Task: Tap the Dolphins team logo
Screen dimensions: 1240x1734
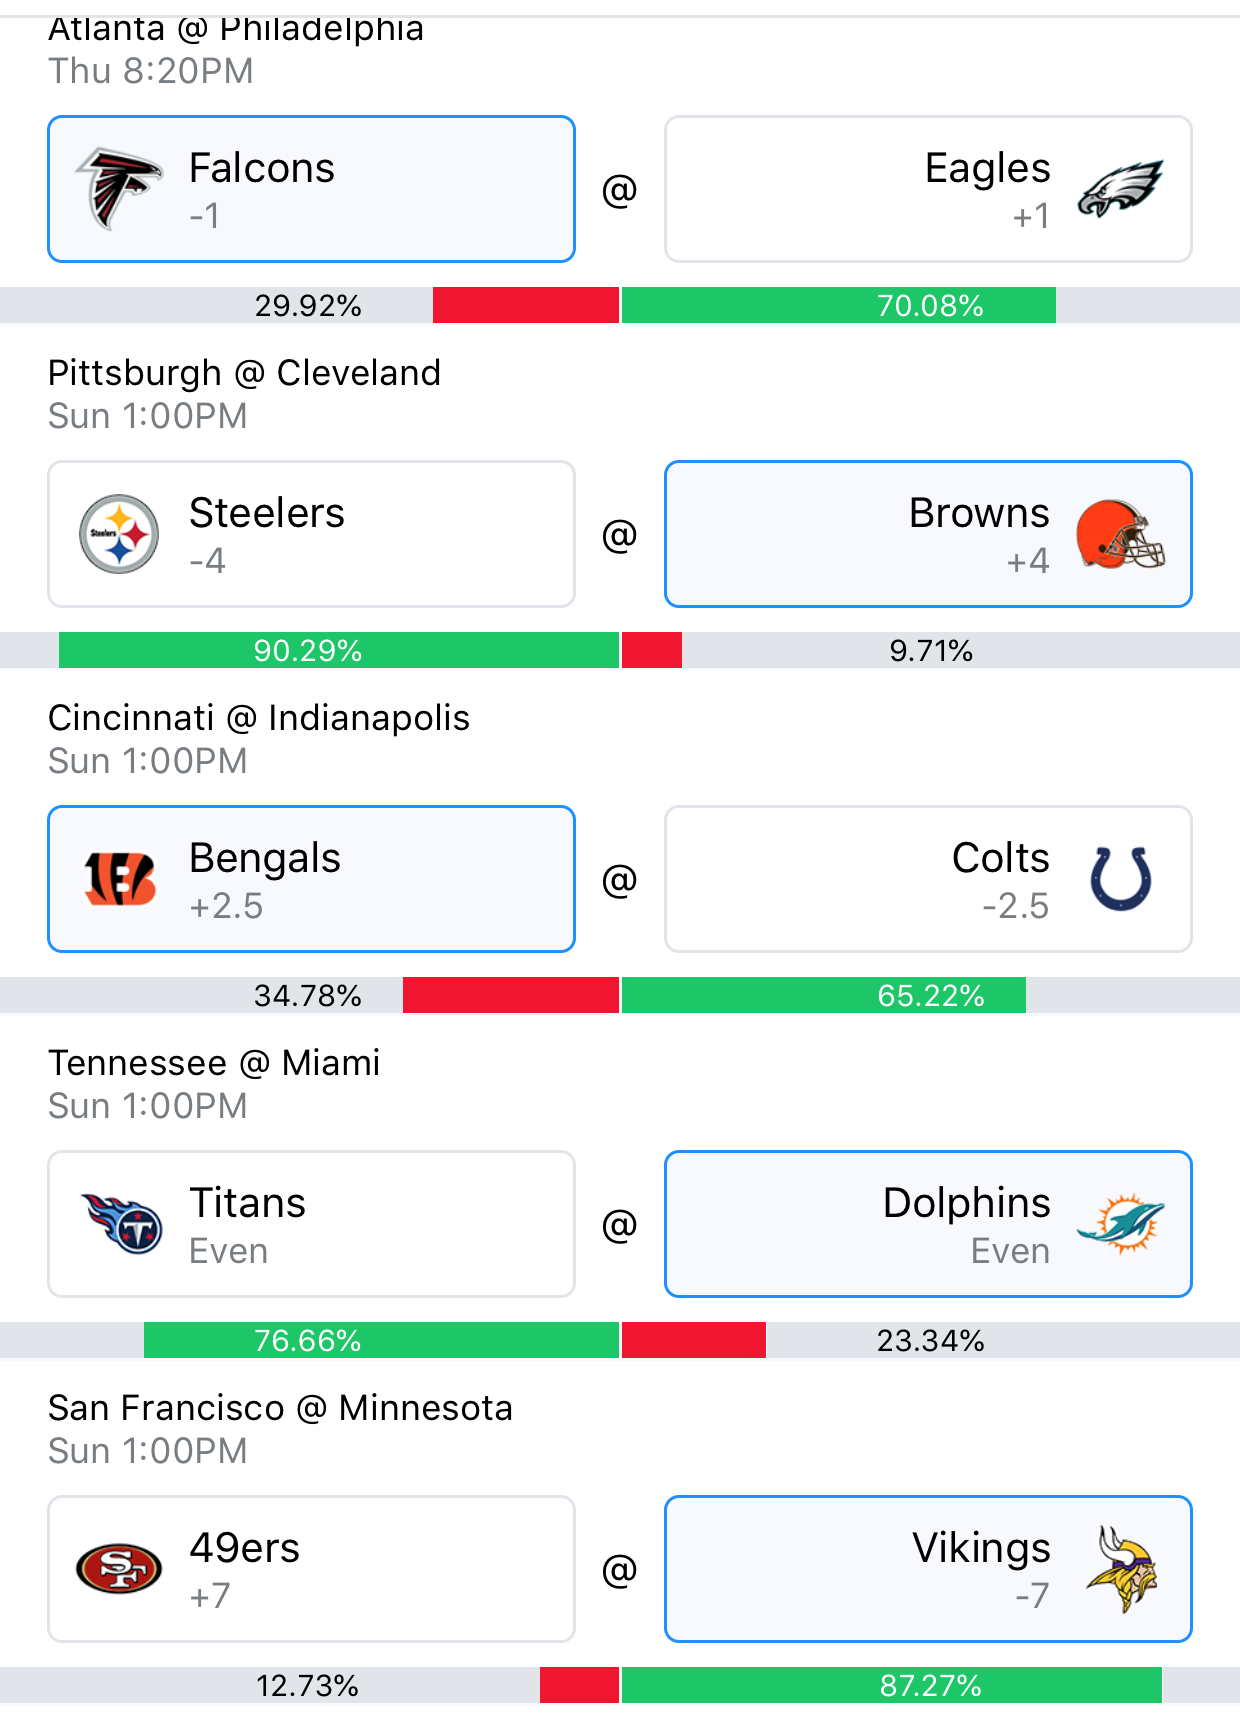Action: click(x=1120, y=1224)
